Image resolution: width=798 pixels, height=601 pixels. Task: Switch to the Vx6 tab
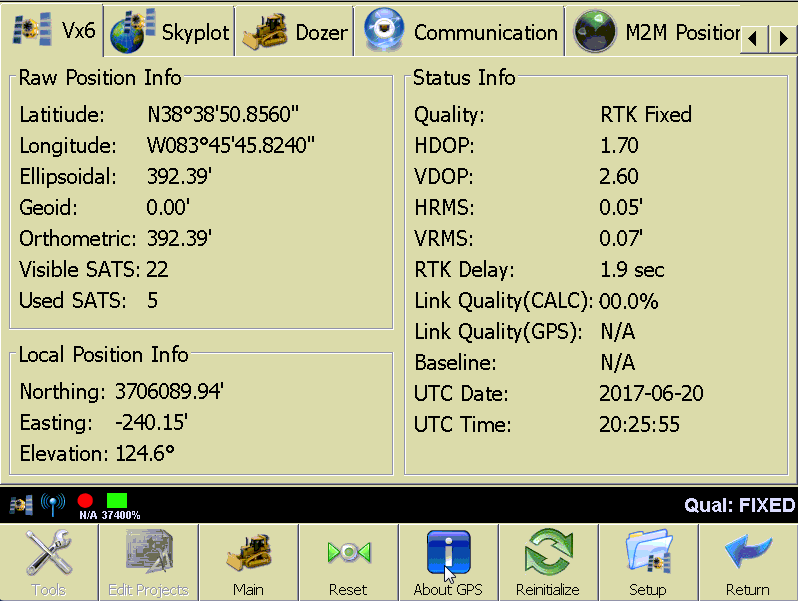(x=52, y=31)
